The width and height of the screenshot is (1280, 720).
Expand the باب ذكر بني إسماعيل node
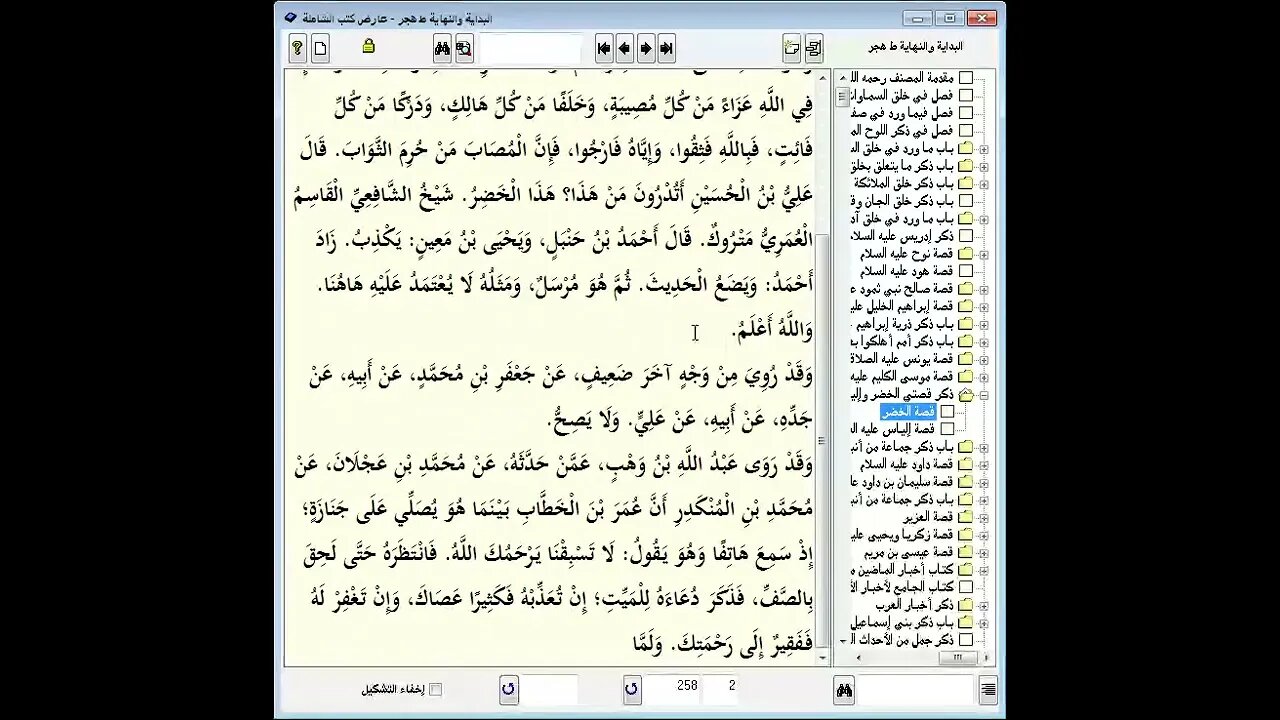click(x=984, y=622)
